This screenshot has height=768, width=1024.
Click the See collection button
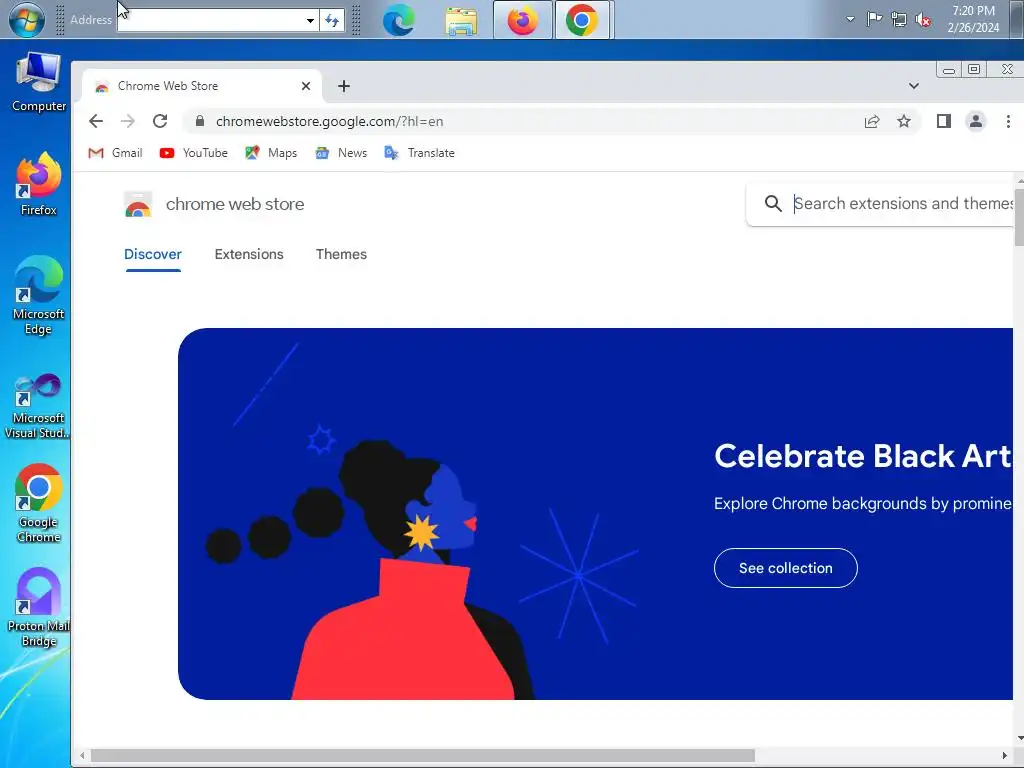(786, 568)
